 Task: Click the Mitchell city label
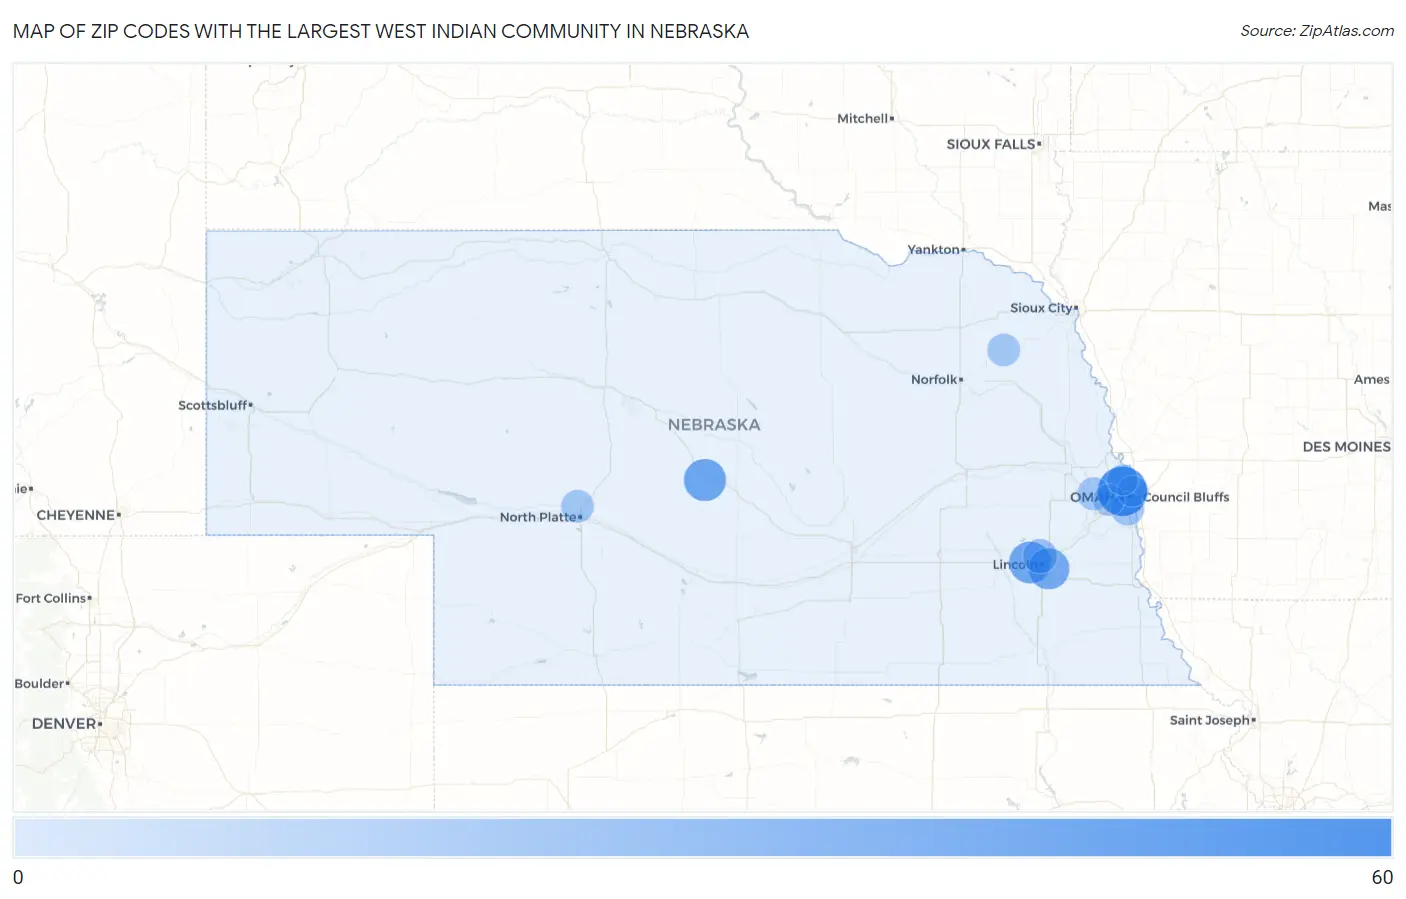pyautogui.click(x=863, y=118)
